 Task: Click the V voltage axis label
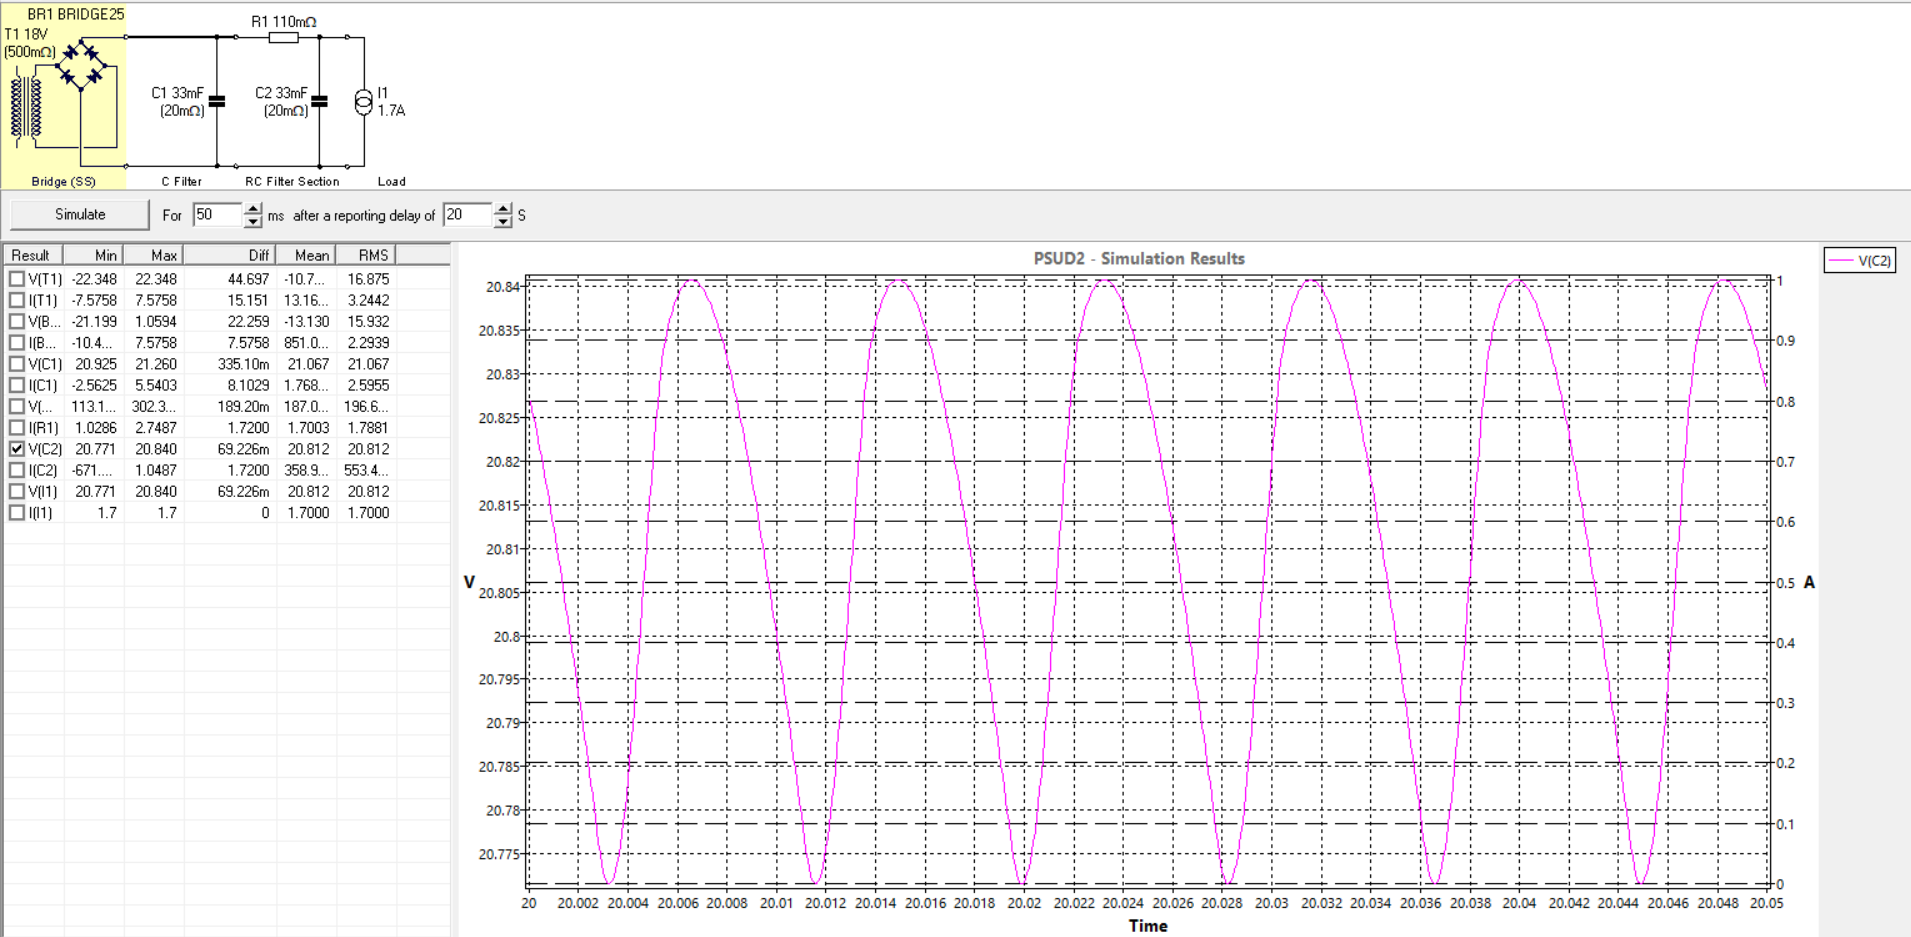[469, 582]
